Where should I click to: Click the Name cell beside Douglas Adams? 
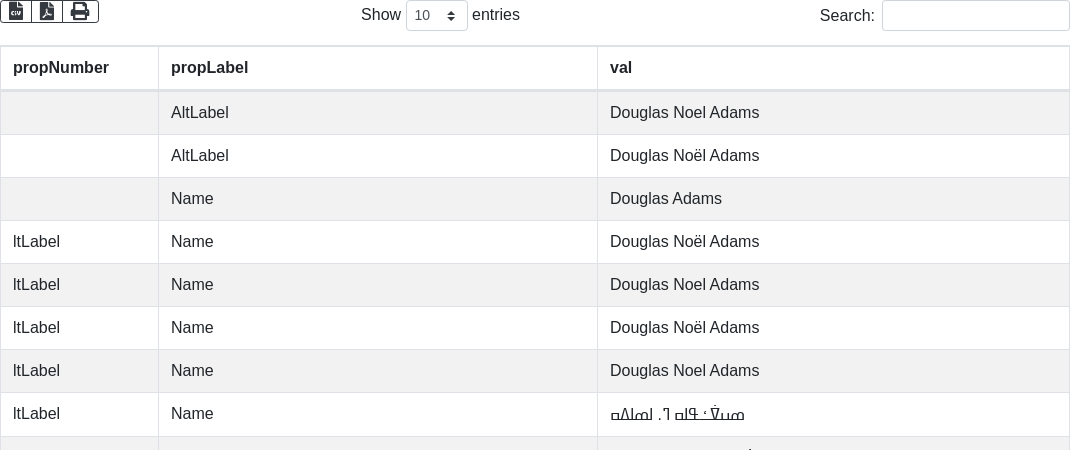click(x=192, y=199)
